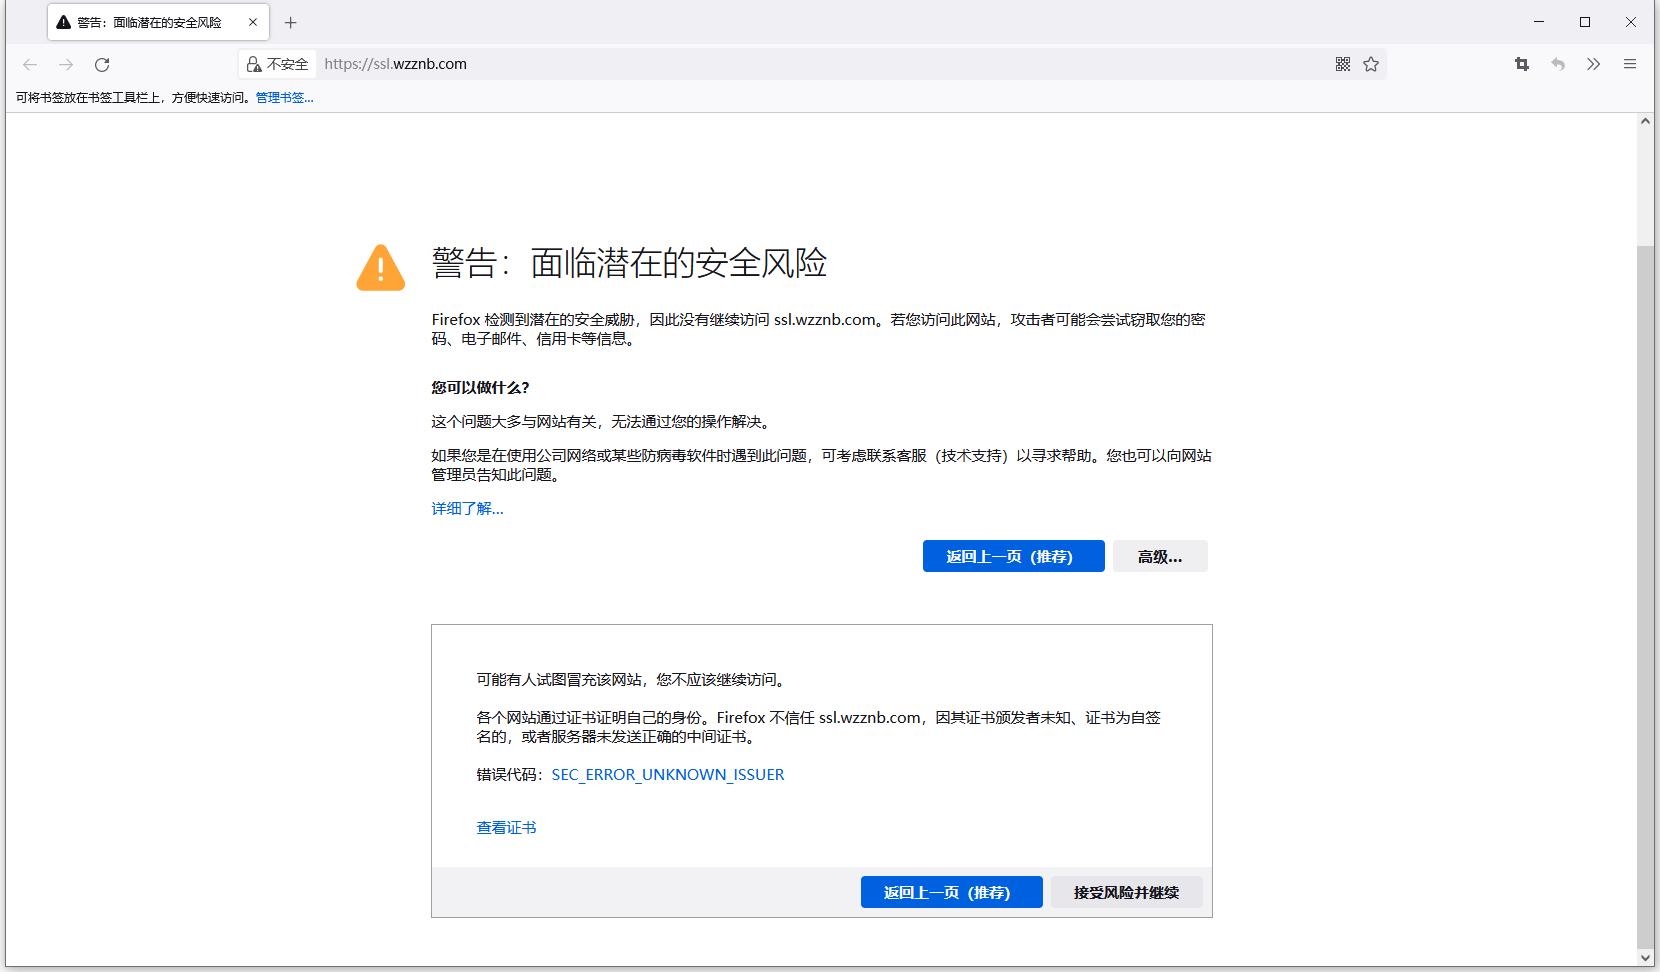Open the 高级... advanced options
Screen dimensions: 1660x972
(x=1159, y=556)
